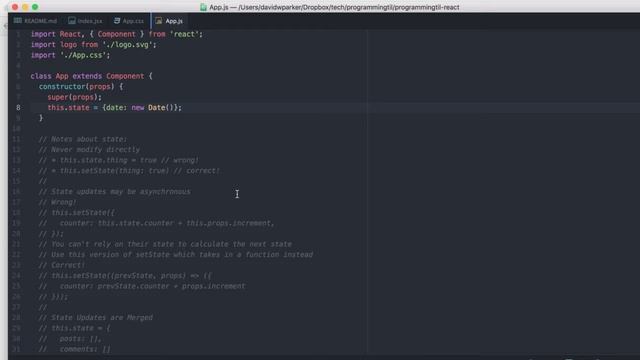Click the file icon on index.jsx tab

72,20
